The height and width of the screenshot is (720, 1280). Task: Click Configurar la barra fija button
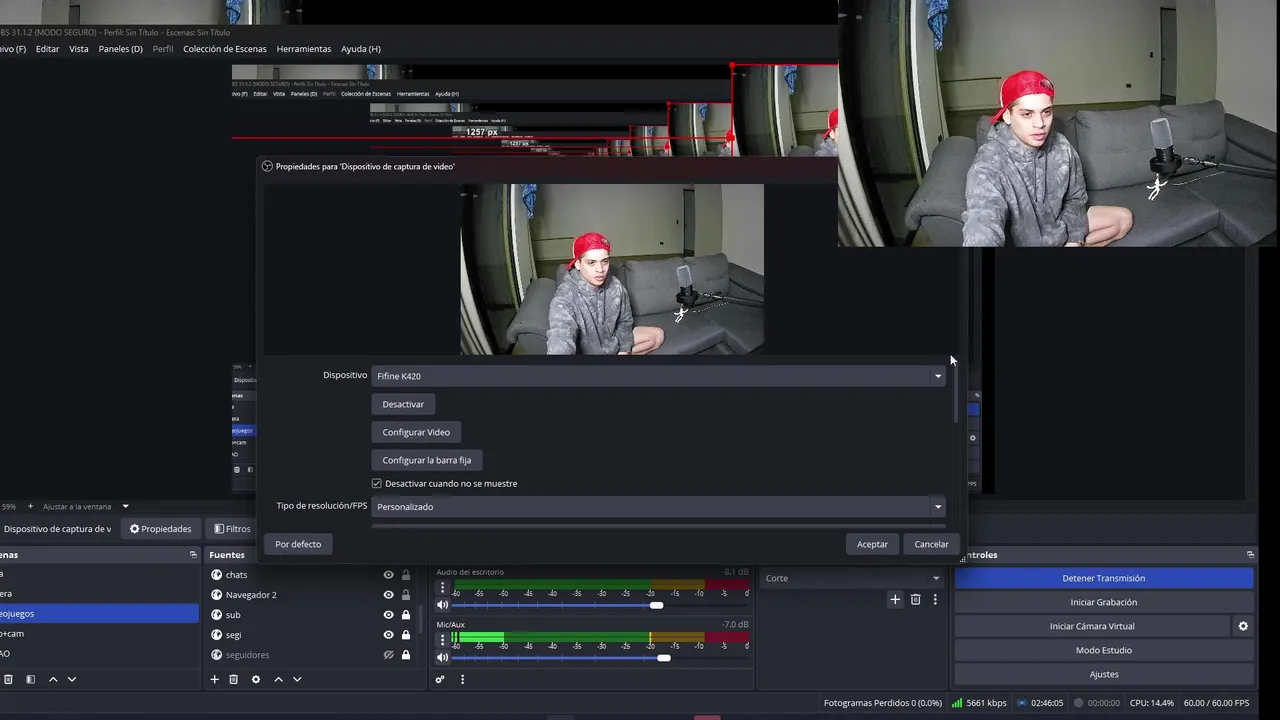[x=427, y=460]
